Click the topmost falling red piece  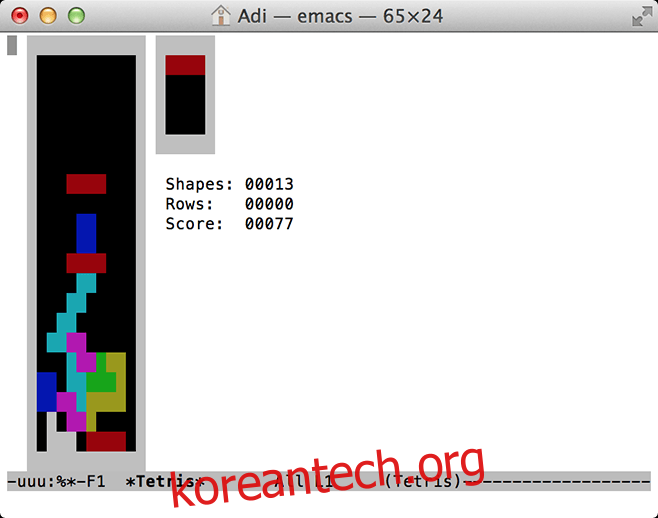[x=86, y=184]
